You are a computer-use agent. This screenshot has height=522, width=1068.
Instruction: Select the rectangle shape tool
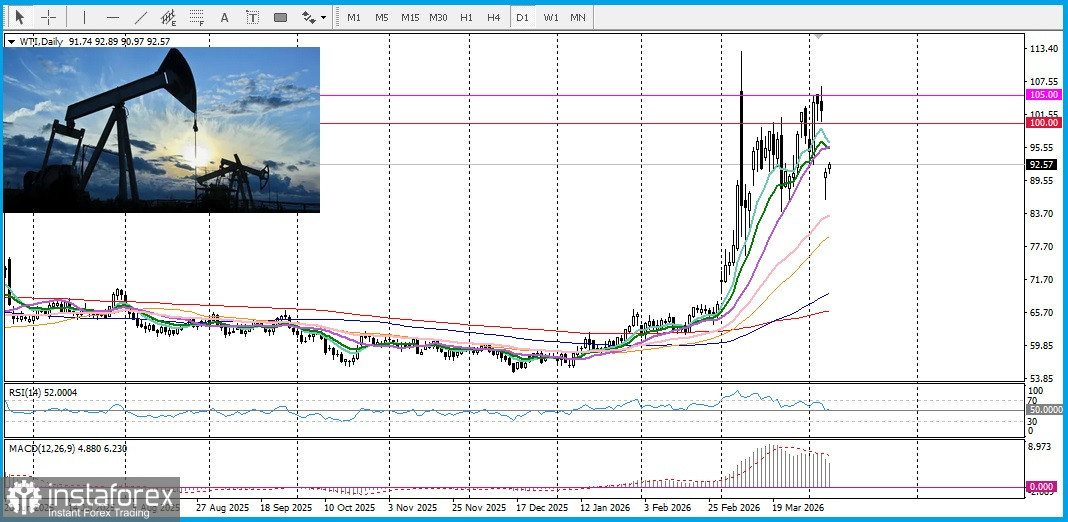(280, 17)
